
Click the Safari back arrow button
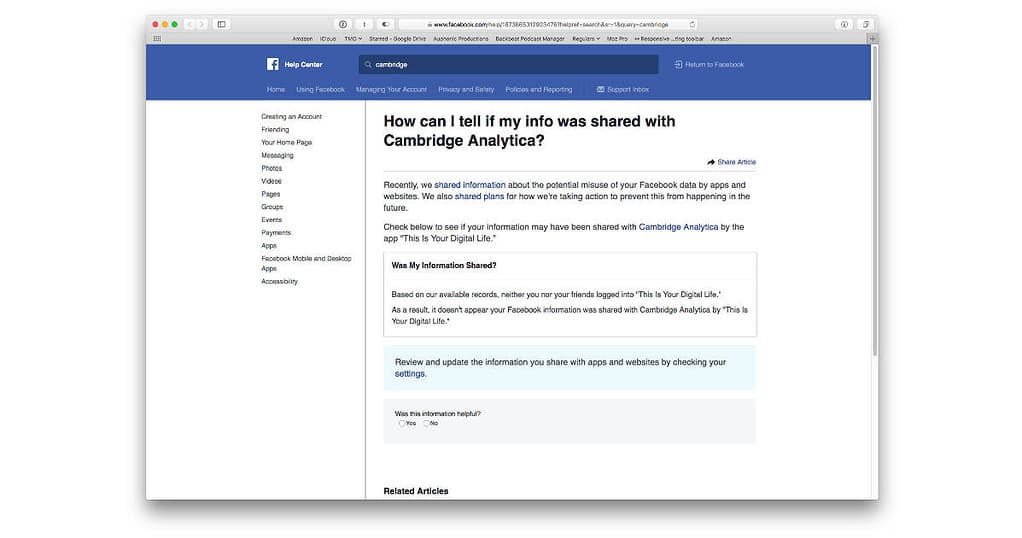pyautogui.click(x=189, y=24)
